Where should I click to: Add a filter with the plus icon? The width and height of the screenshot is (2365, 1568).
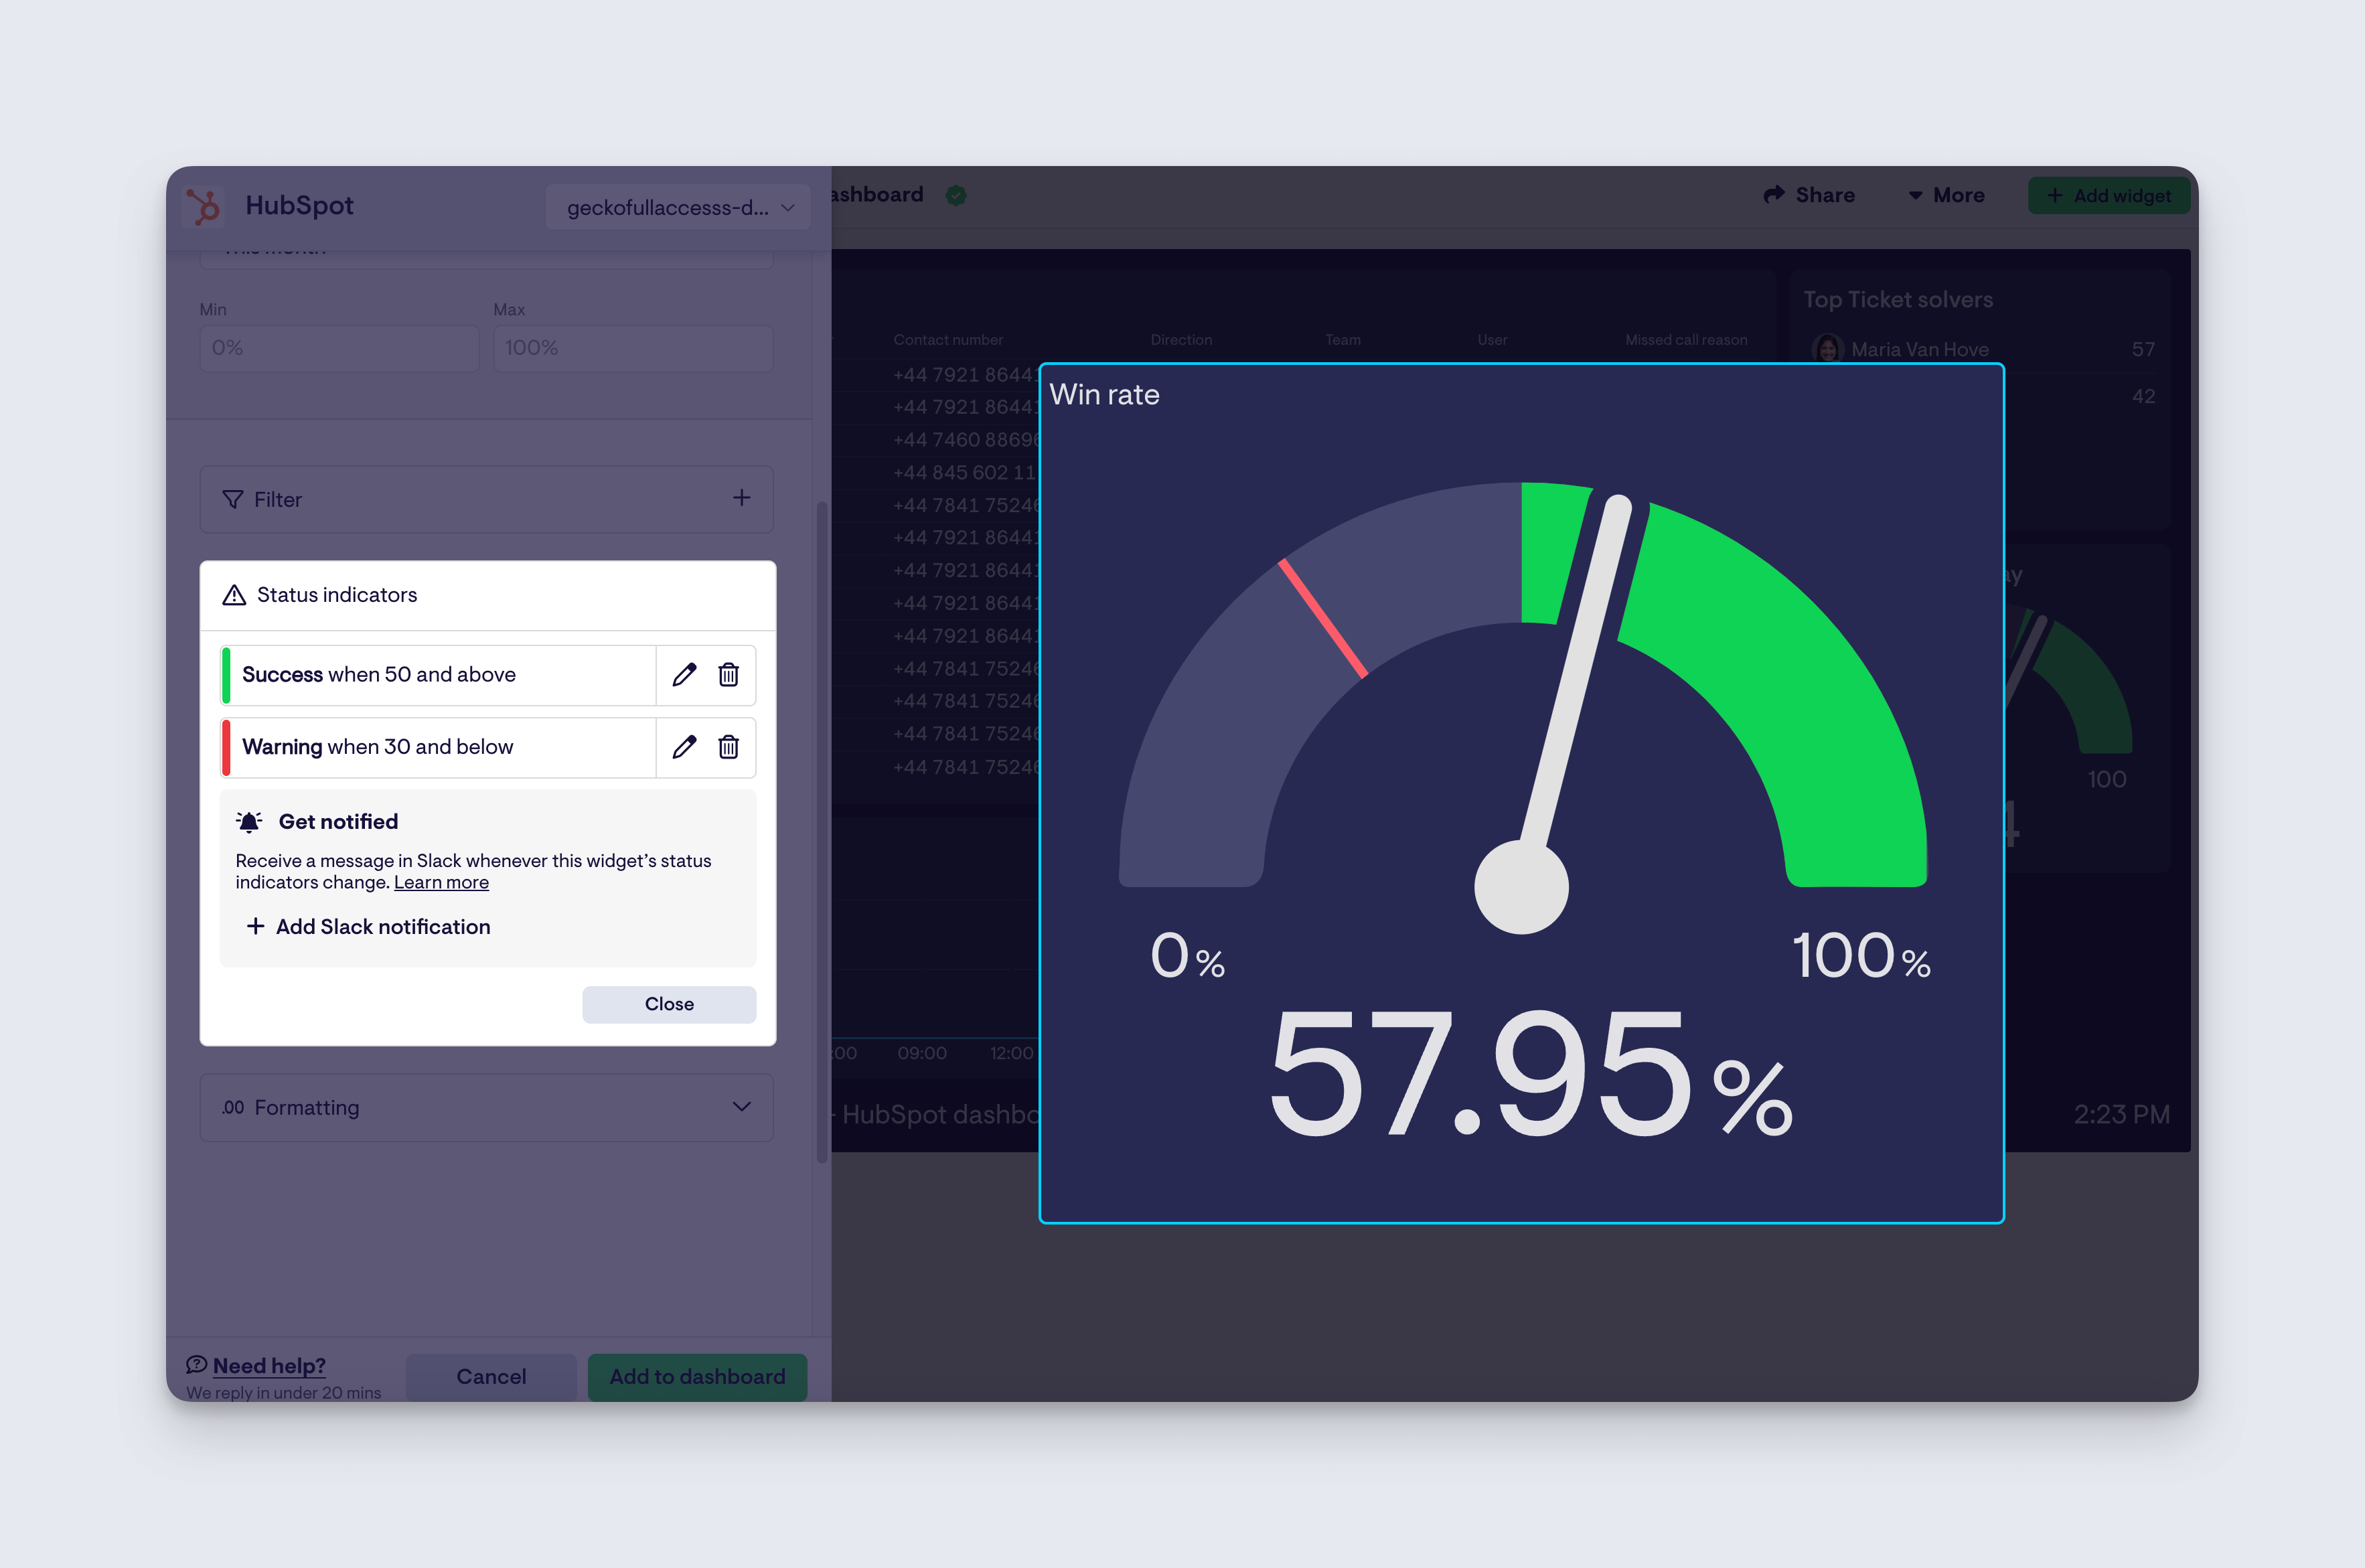tap(741, 498)
